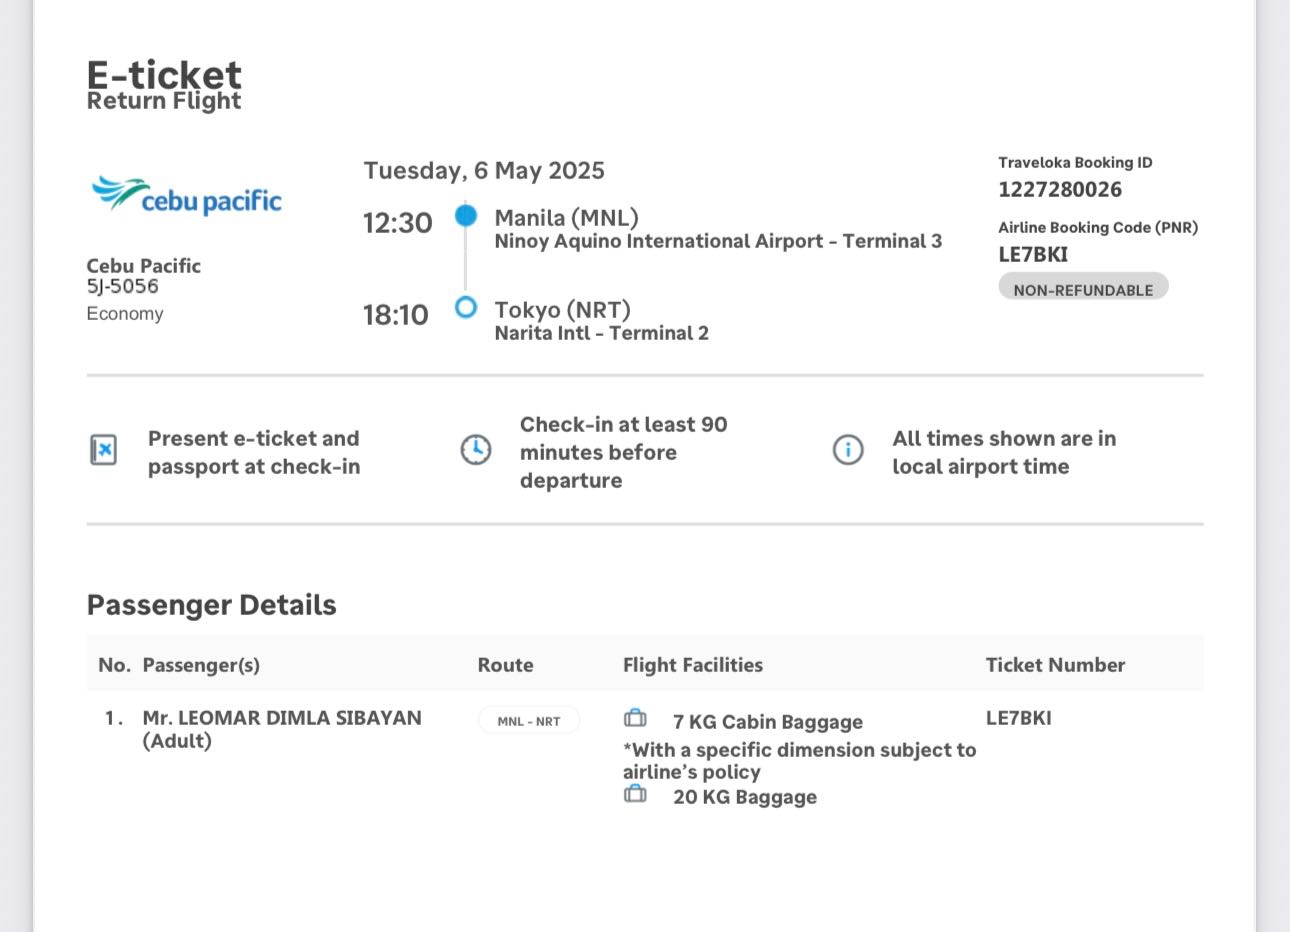Click the 20 KG baggage icon
The height and width of the screenshot is (932, 1290).
coord(635,794)
